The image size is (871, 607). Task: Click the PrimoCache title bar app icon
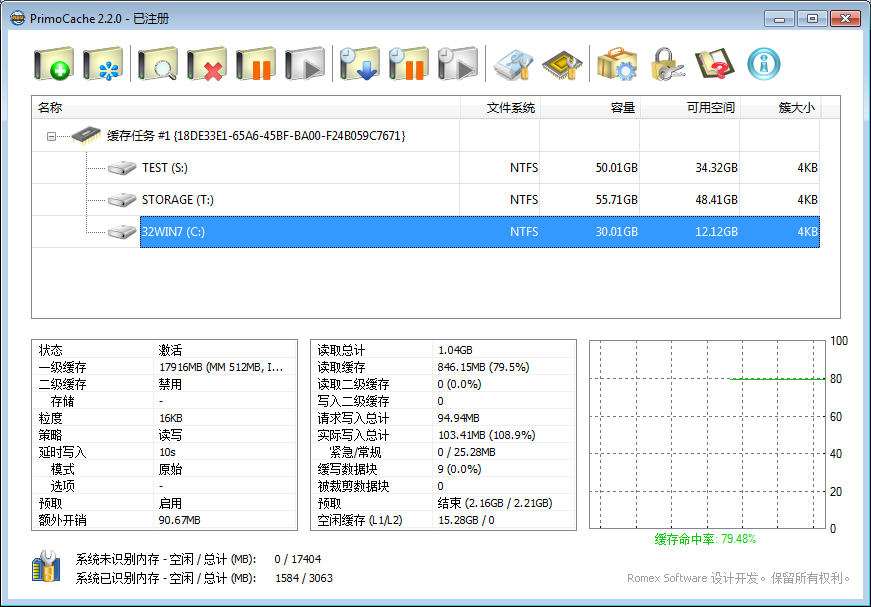(x=18, y=18)
